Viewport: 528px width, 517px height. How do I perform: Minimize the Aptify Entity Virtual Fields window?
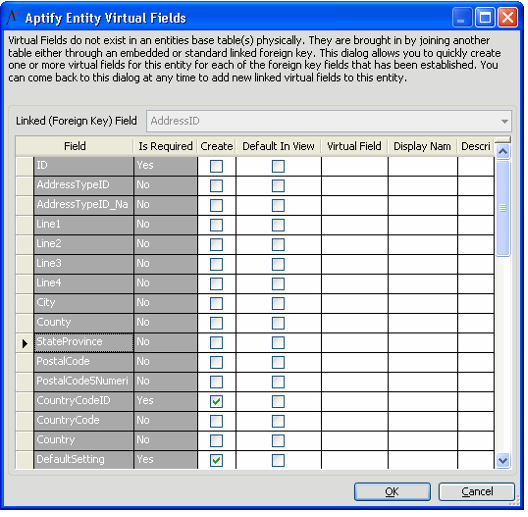pos(462,17)
